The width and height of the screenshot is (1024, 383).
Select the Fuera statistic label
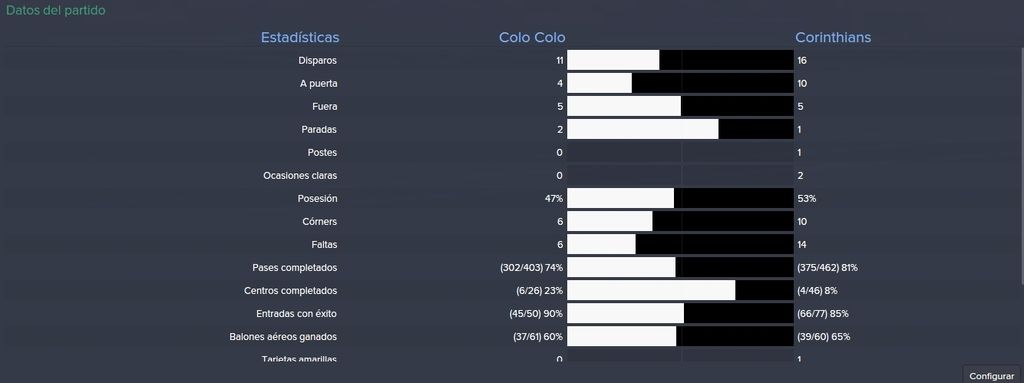[325, 107]
